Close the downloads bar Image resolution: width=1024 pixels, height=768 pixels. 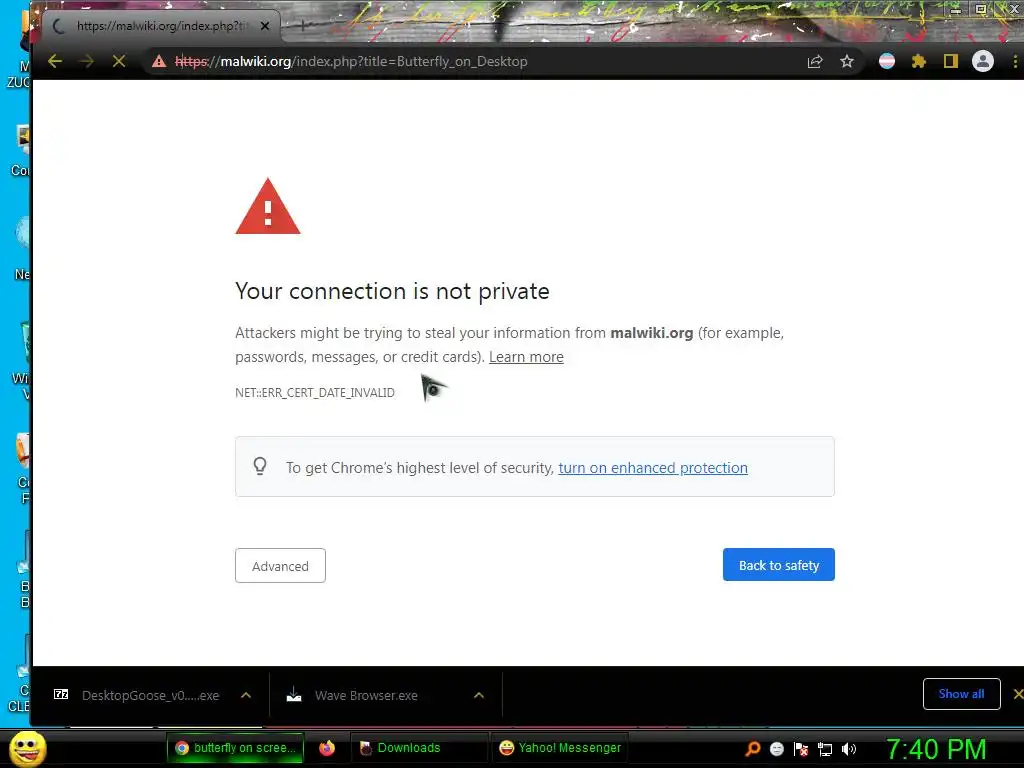(1017, 694)
